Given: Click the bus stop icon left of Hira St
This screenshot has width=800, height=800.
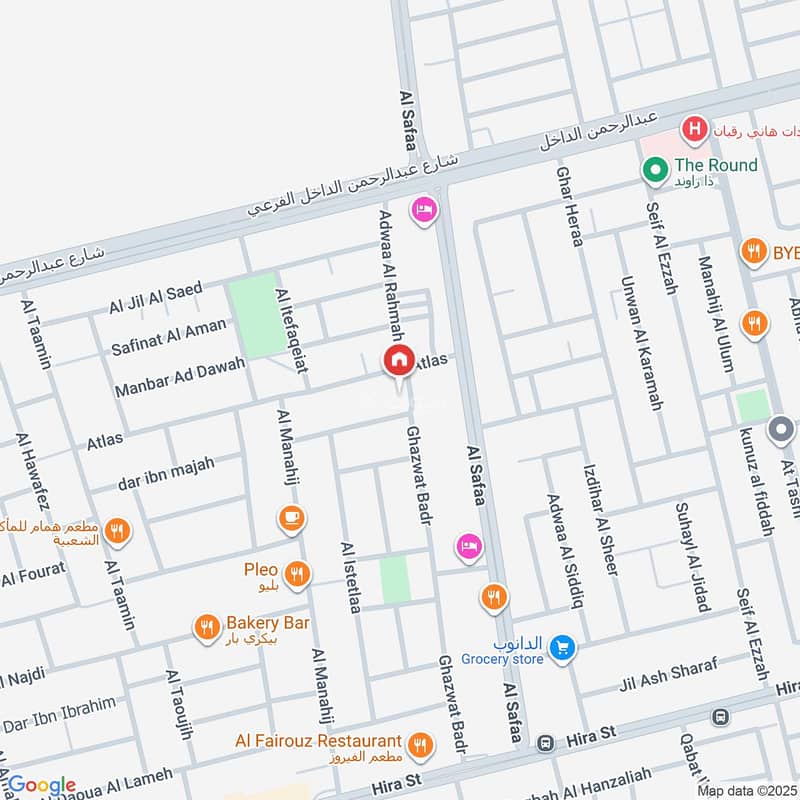Looking at the screenshot, I should [x=545, y=742].
